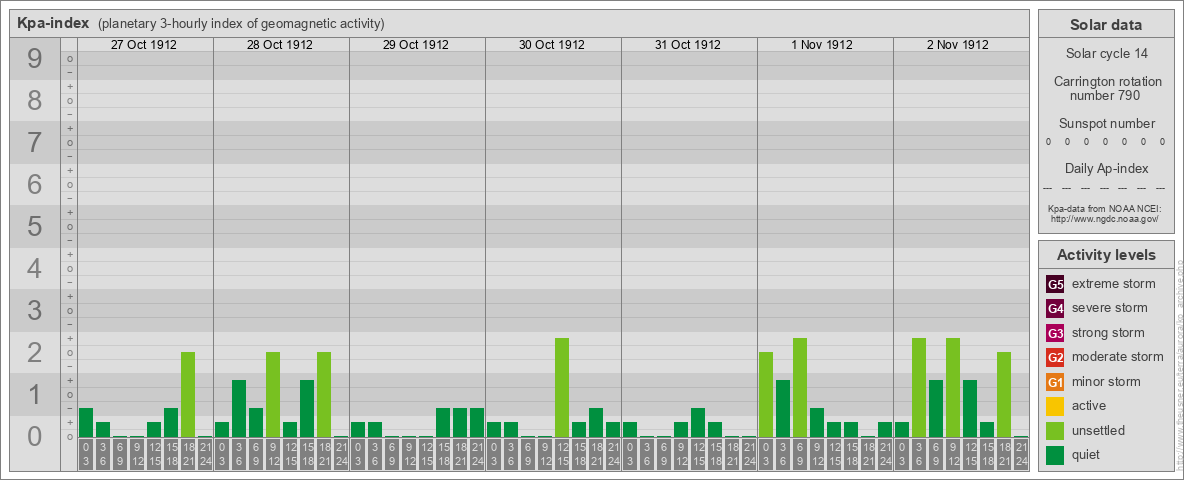Click the 15-18 hour label under 29 Oct
This screenshot has width=1184, height=480.
click(442, 455)
